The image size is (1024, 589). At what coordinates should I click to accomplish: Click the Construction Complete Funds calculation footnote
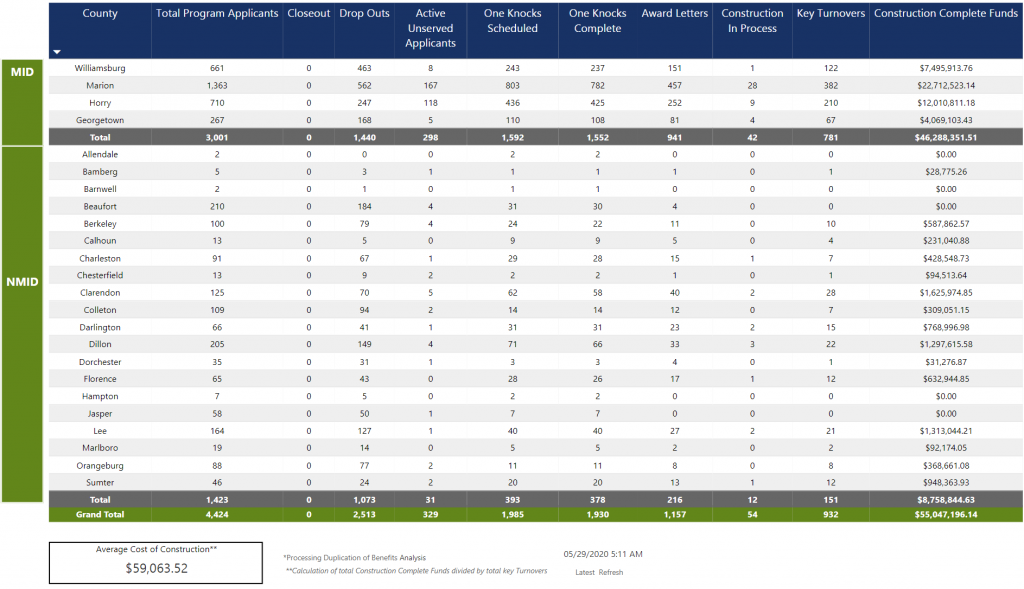point(417,571)
